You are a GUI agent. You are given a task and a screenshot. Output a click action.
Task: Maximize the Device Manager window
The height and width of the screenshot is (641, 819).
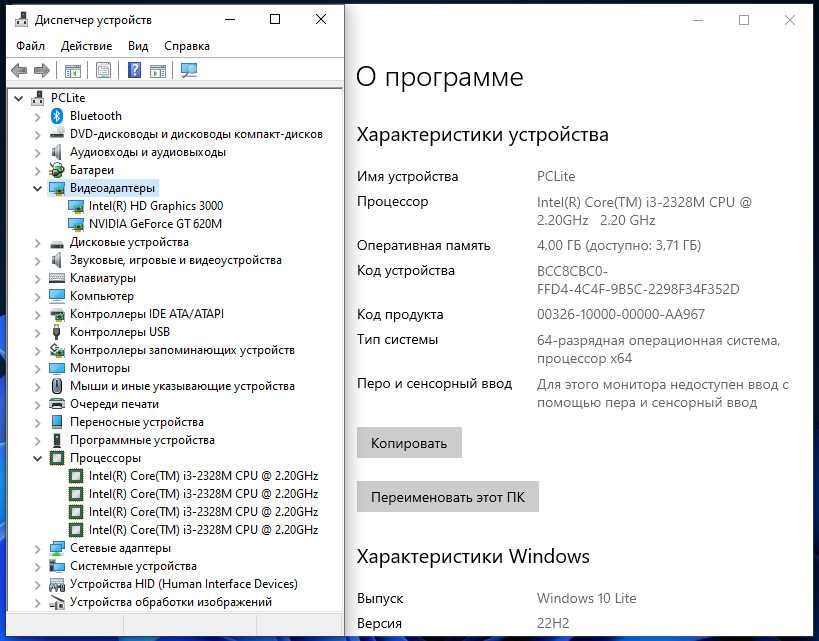275,19
